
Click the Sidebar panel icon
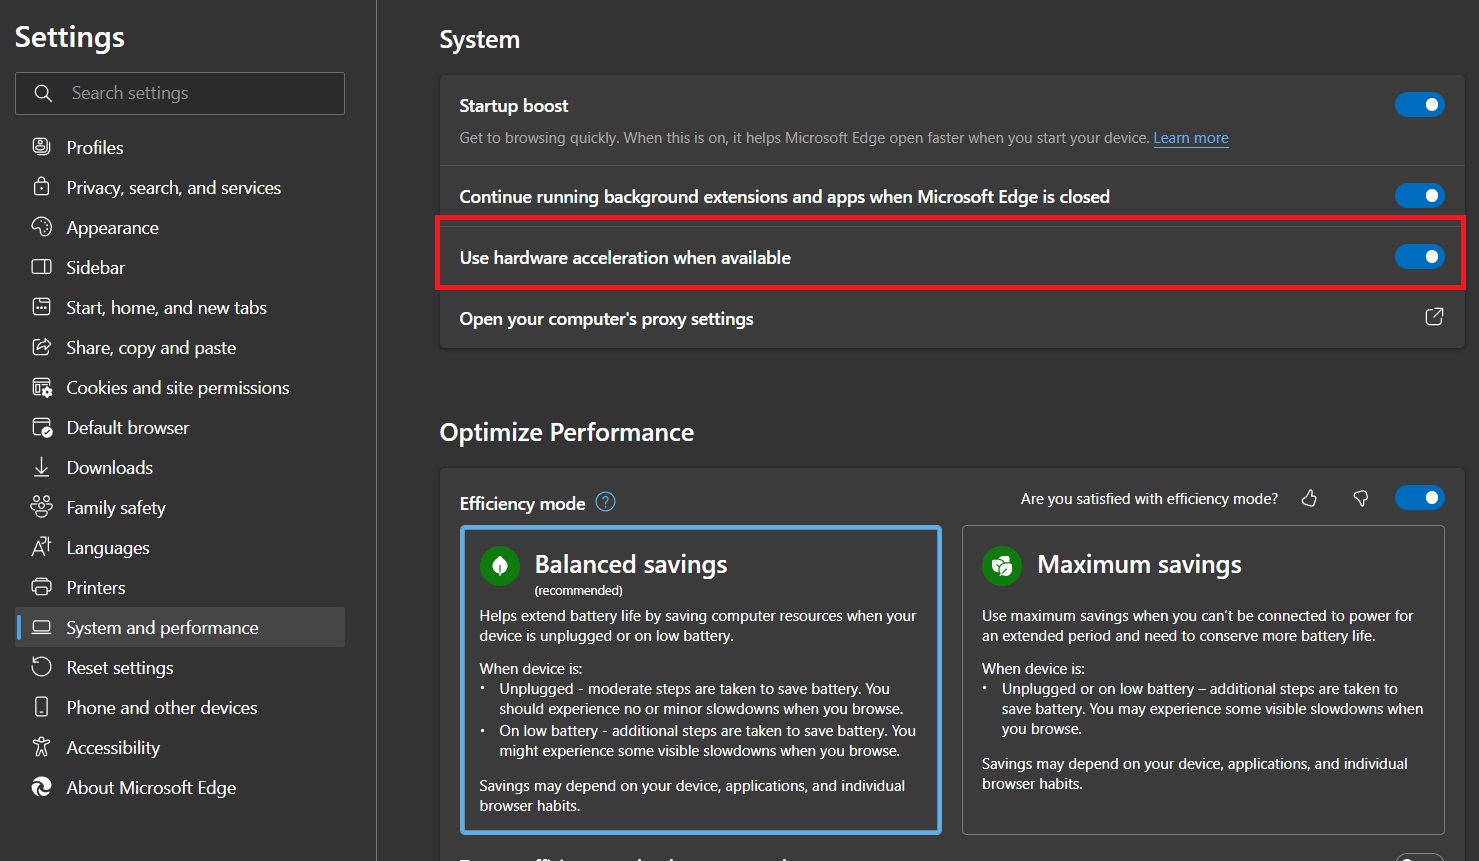41,267
